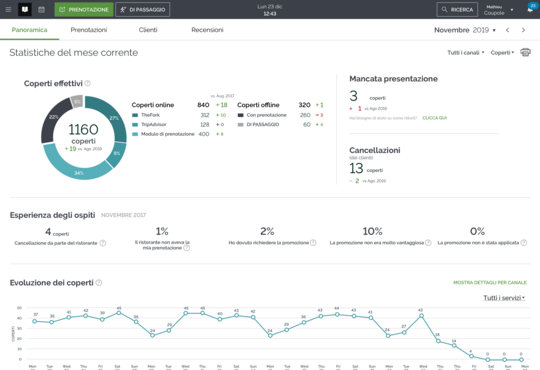Viewport: 540px width, 370px height.
Task: Click the RICERCA search box
Action: [x=457, y=10]
